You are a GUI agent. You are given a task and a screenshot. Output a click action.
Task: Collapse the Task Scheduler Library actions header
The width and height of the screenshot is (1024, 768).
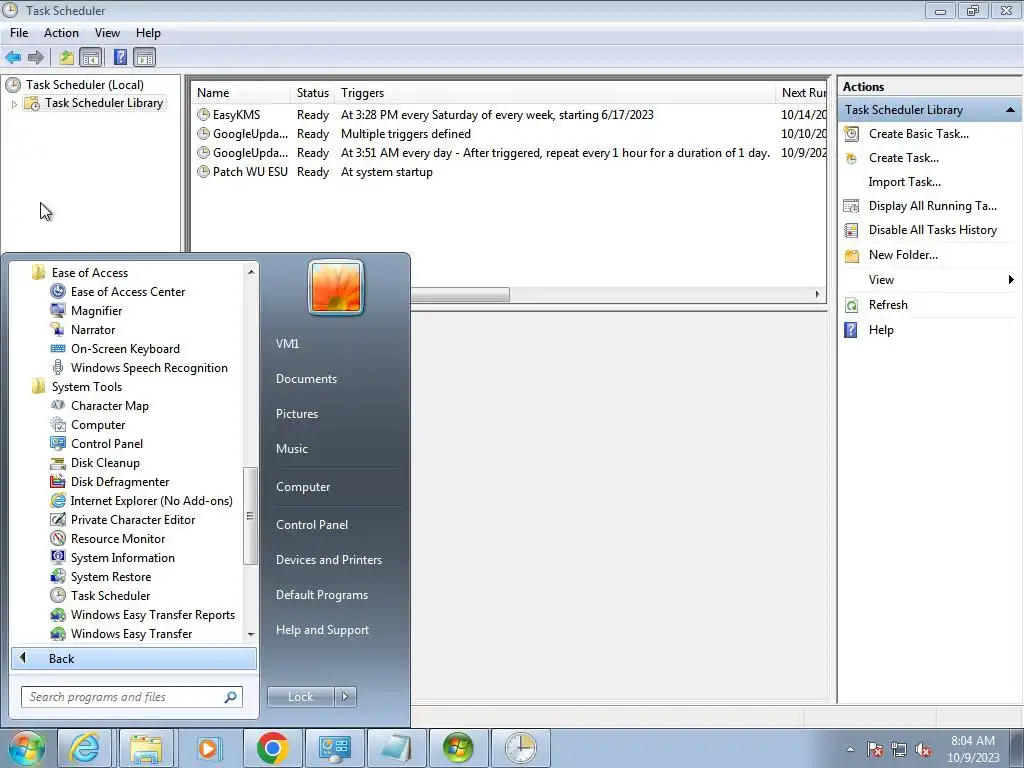coord(1010,110)
